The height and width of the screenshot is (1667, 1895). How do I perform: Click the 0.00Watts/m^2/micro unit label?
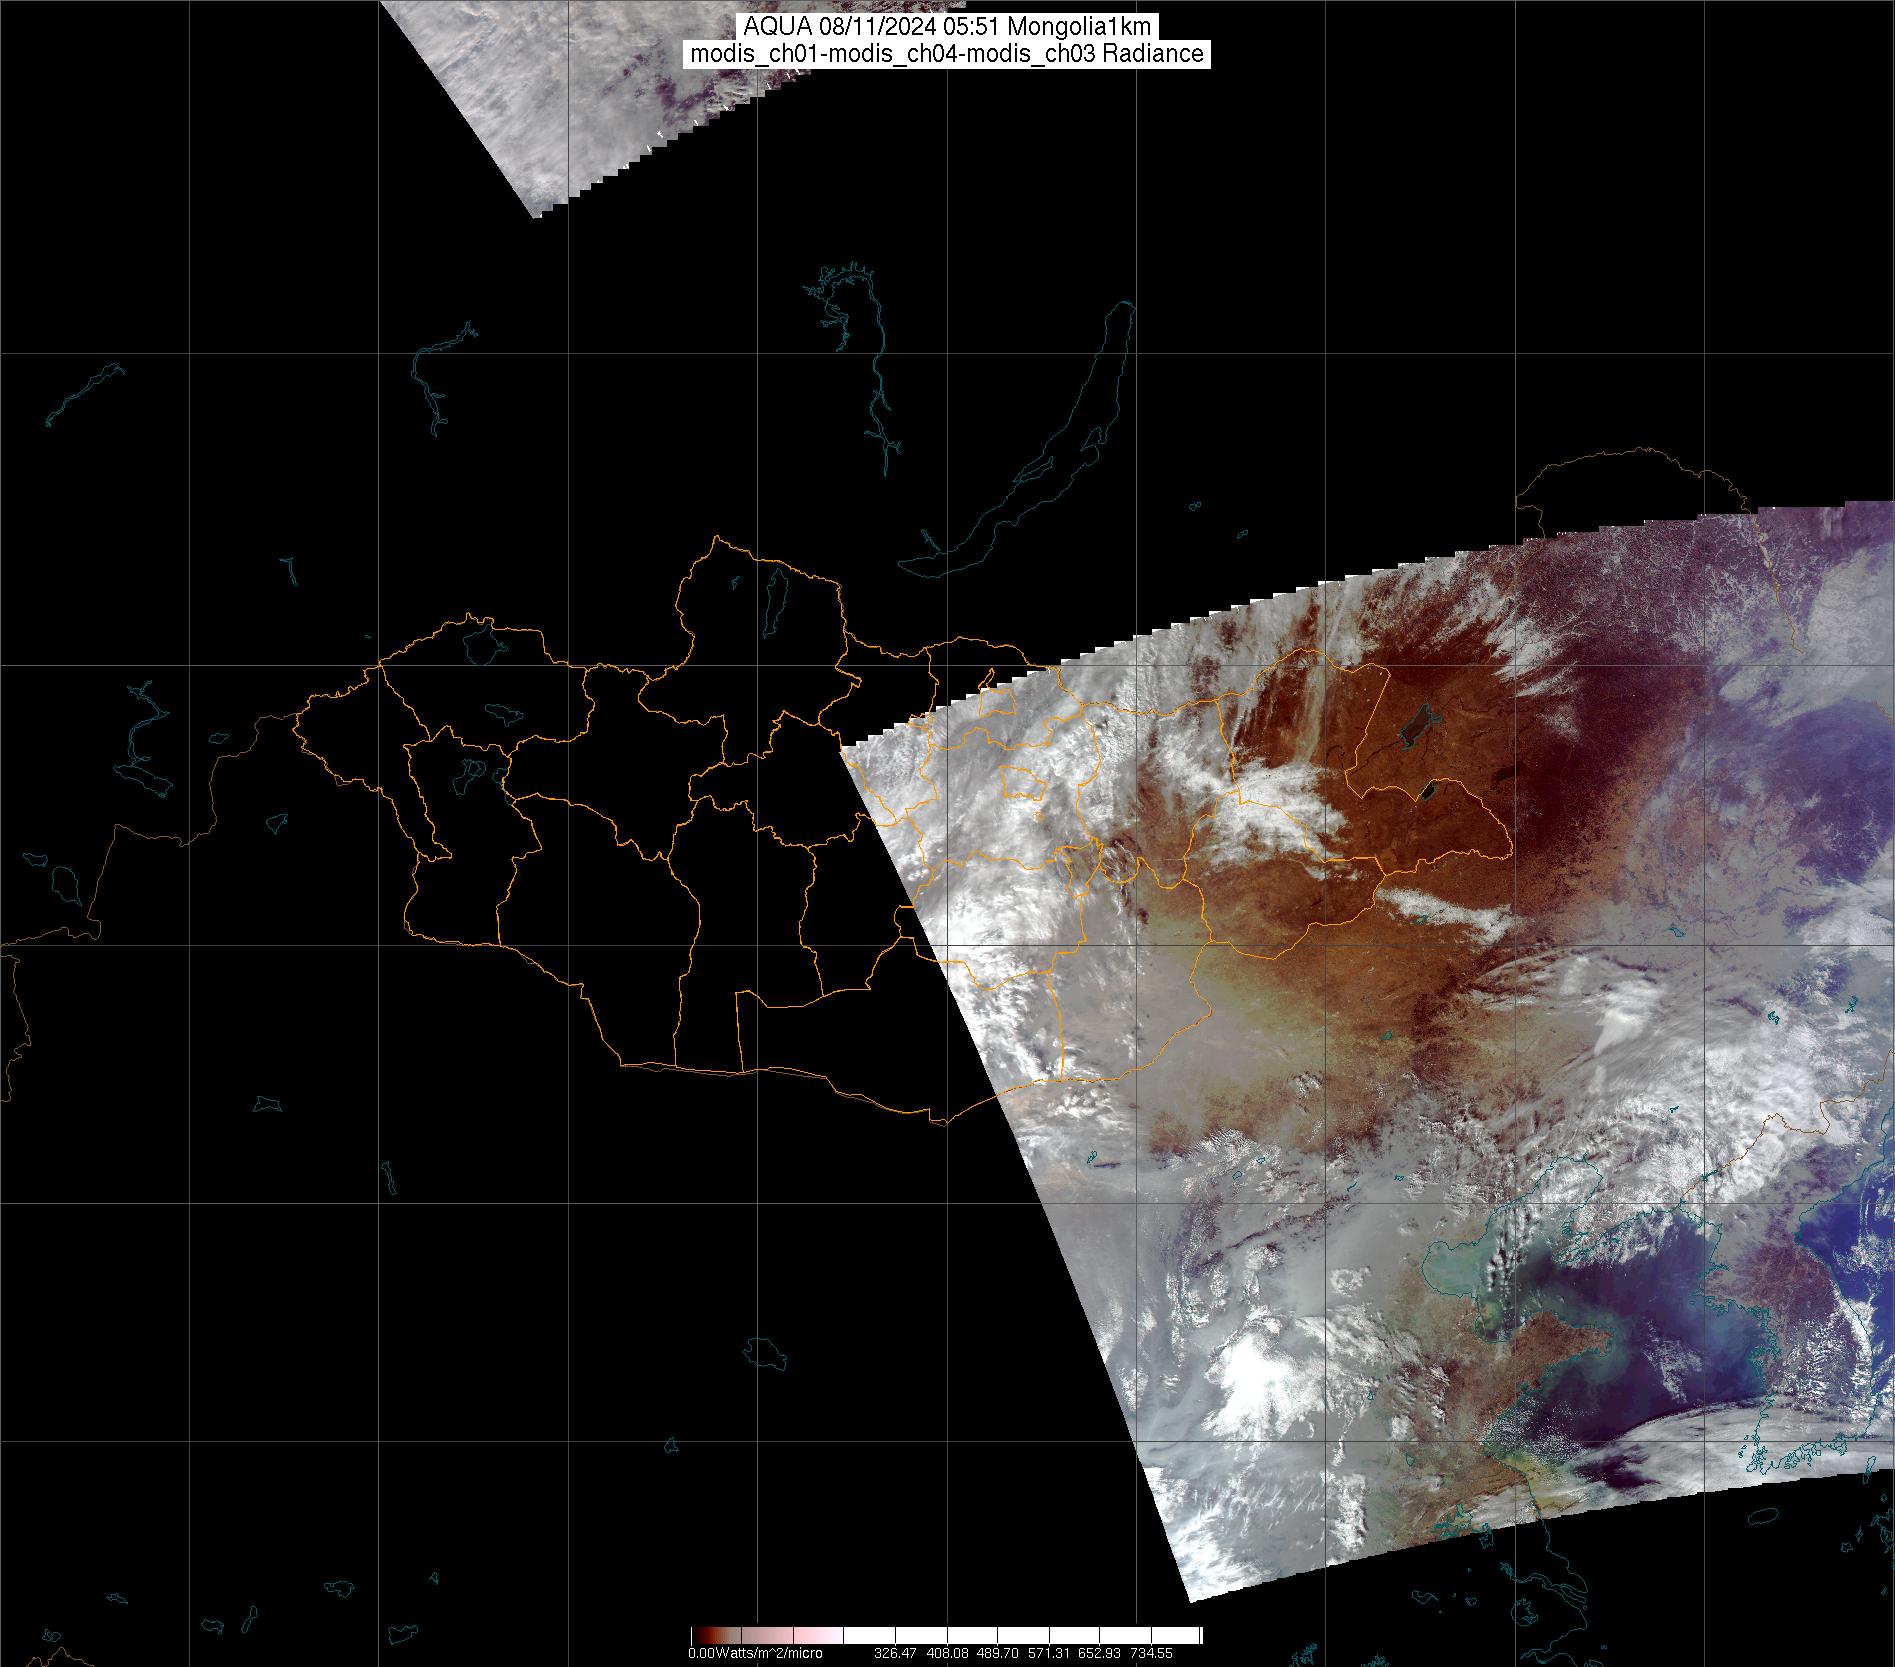[754, 1653]
